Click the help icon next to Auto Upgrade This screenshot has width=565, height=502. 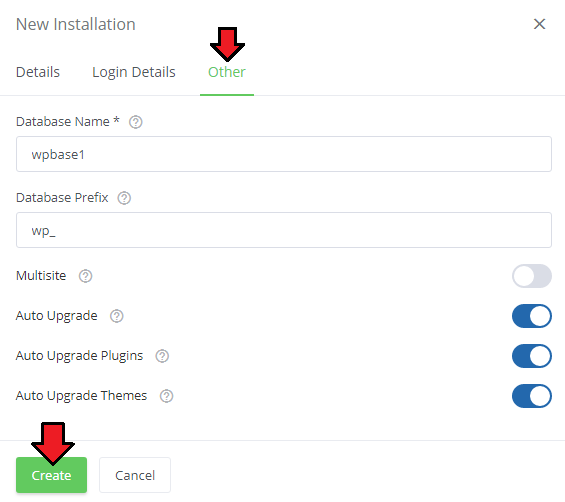[116, 316]
